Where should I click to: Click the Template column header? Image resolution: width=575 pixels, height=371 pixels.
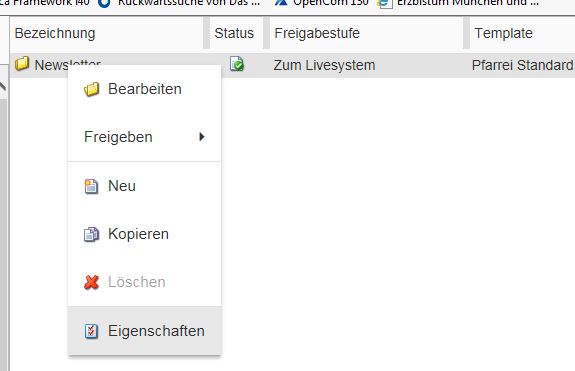(x=503, y=33)
